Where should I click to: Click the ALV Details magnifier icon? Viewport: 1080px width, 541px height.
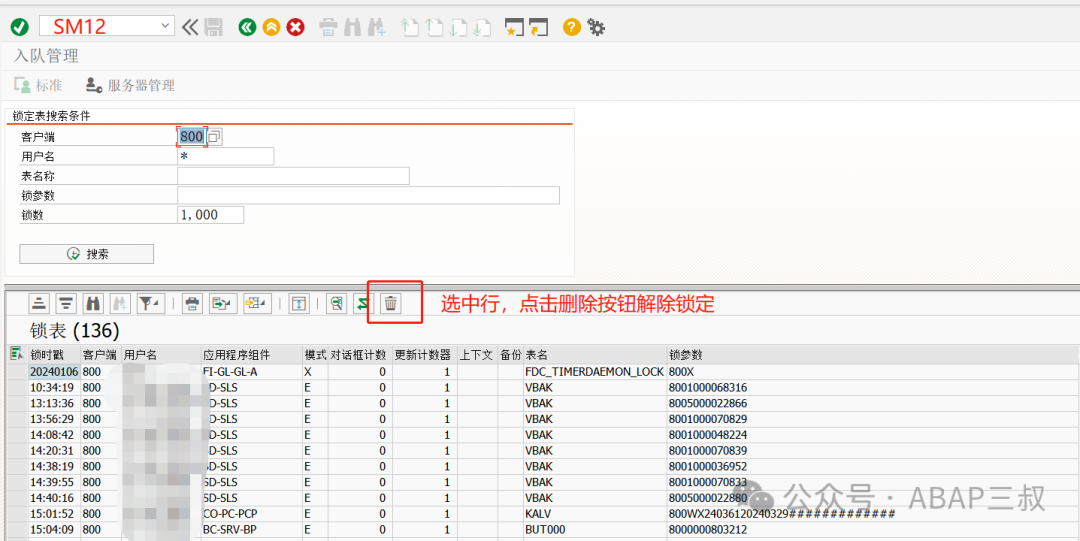point(337,303)
